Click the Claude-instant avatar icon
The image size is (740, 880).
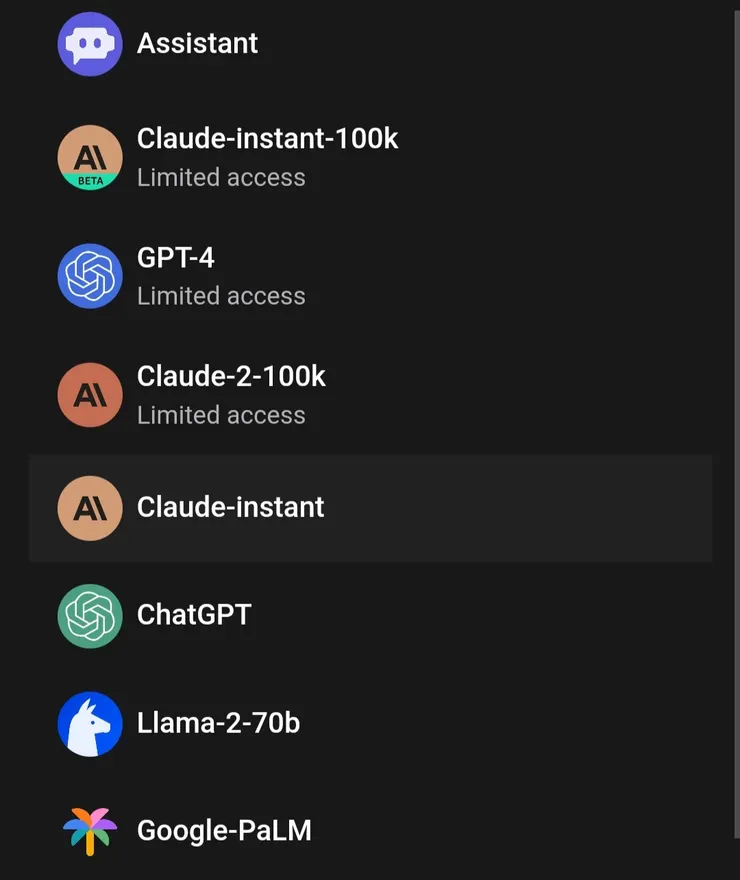click(x=90, y=508)
